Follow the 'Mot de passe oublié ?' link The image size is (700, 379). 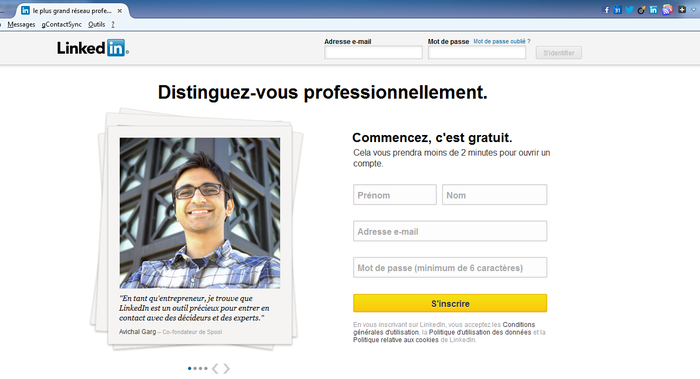click(502, 41)
